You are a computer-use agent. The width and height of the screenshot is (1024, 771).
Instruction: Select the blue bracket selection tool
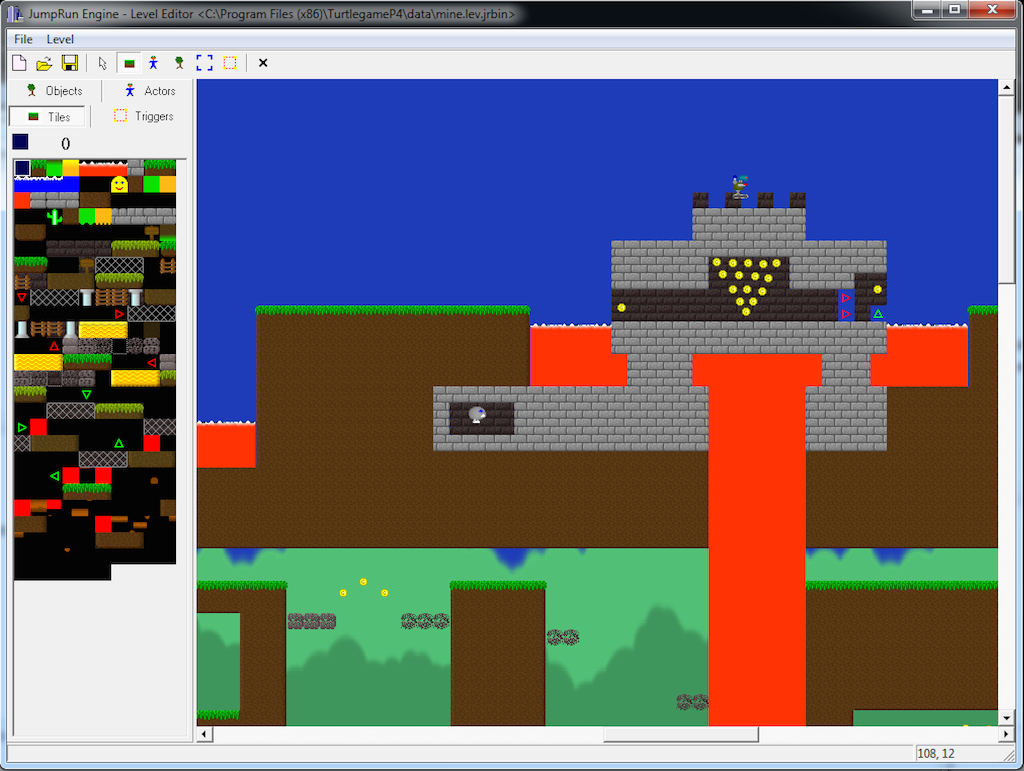click(x=204, y=63)
